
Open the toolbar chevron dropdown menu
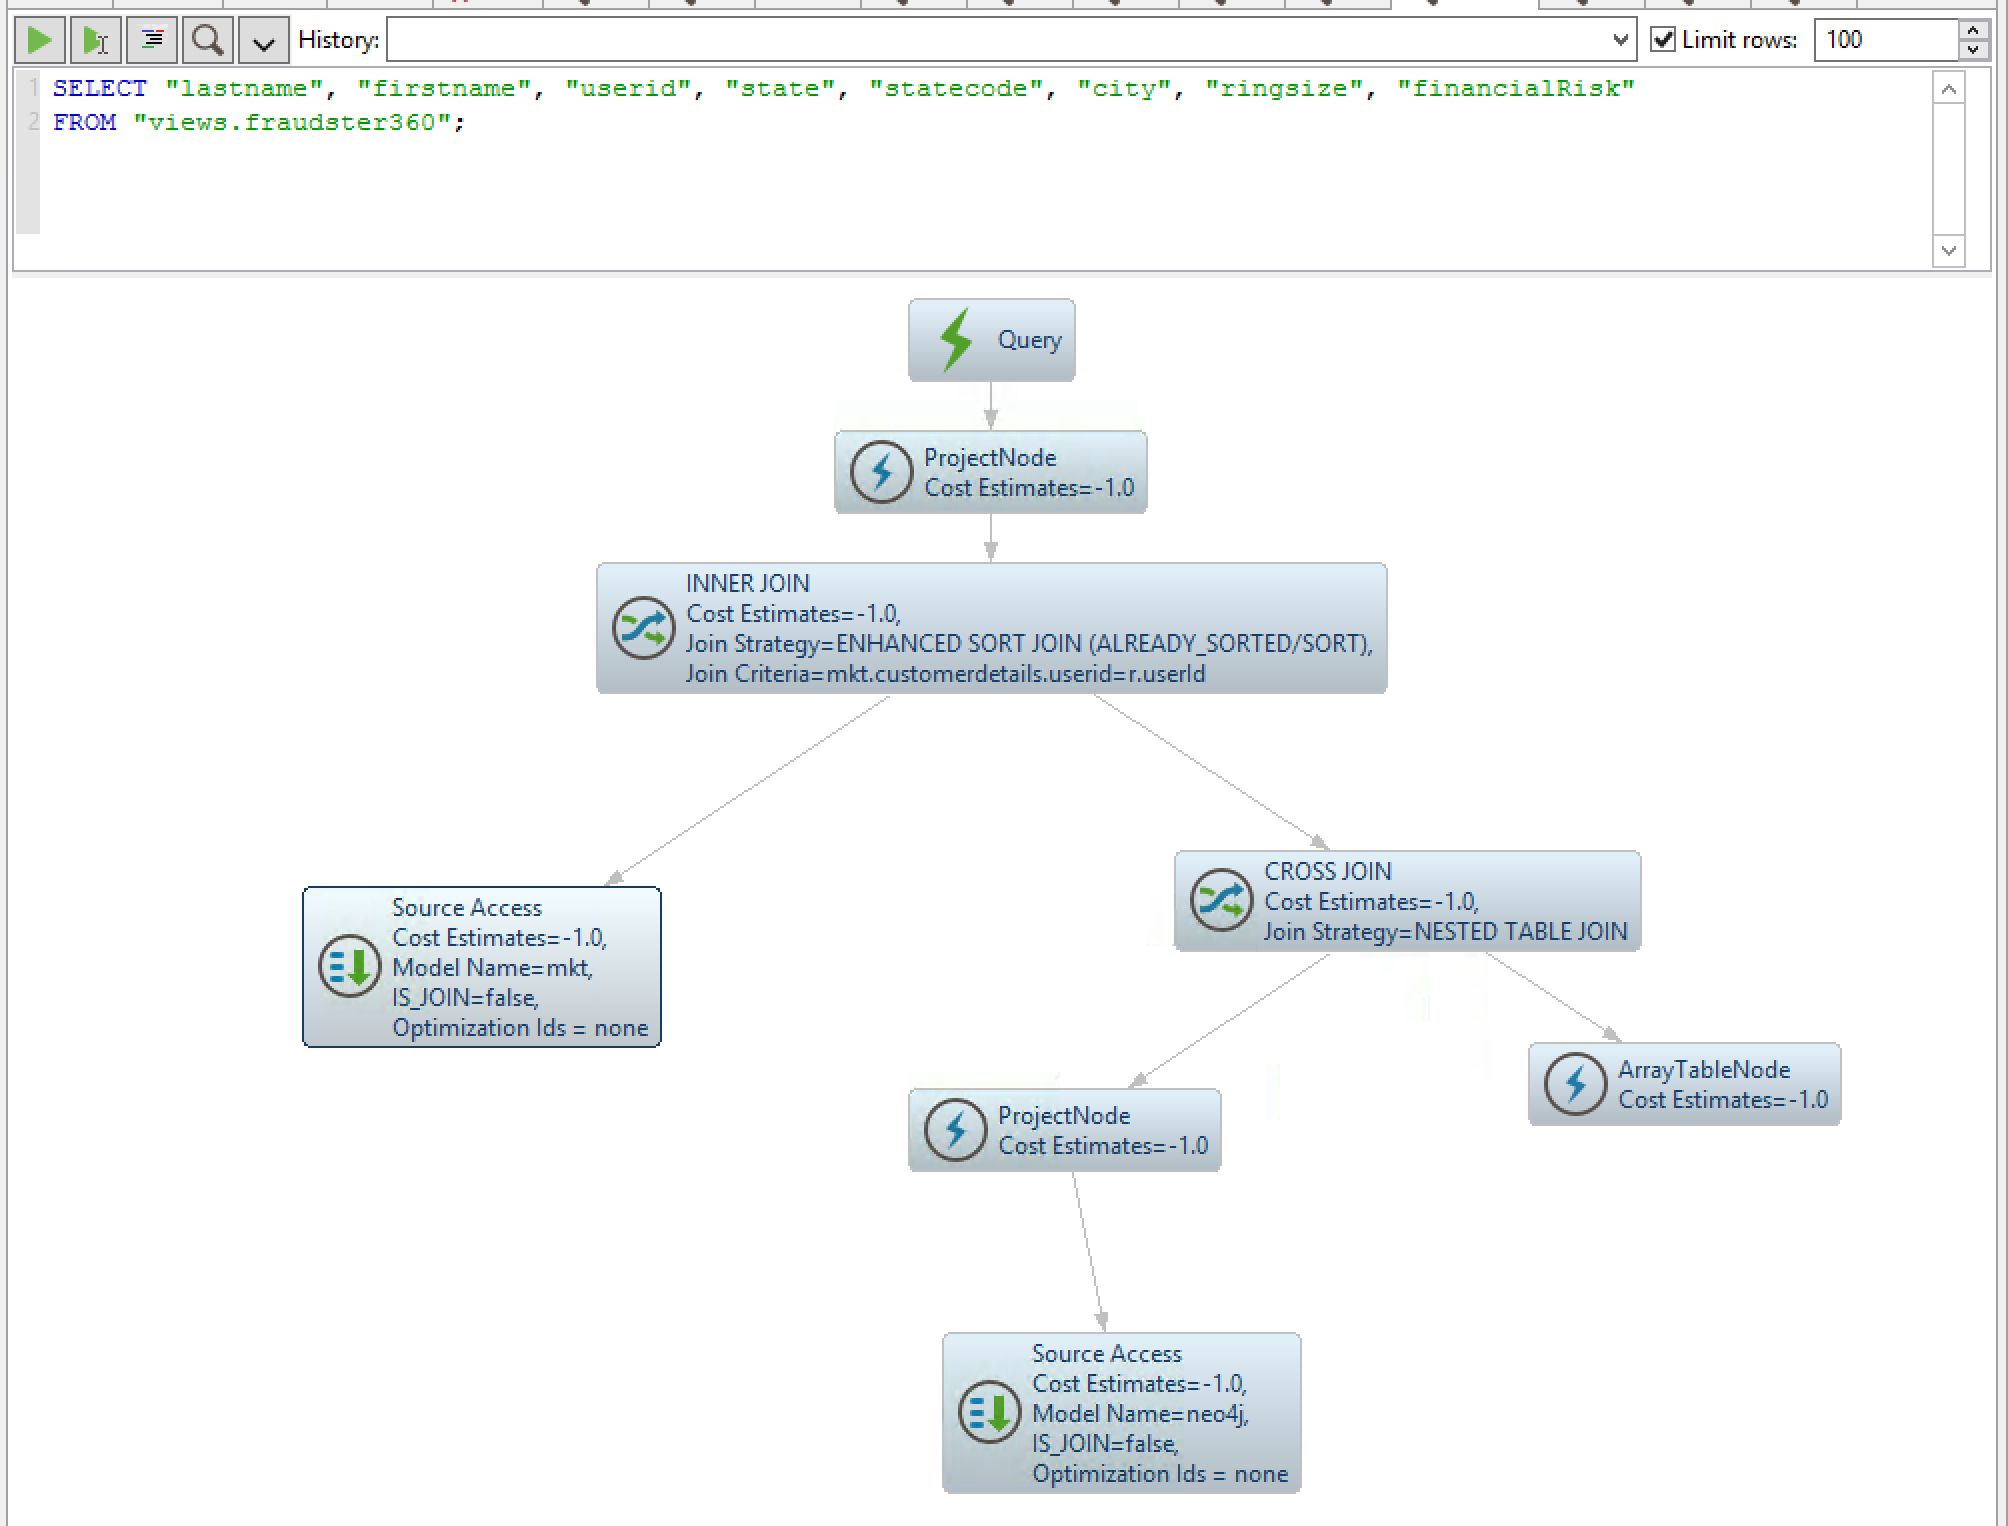(263, 42)
